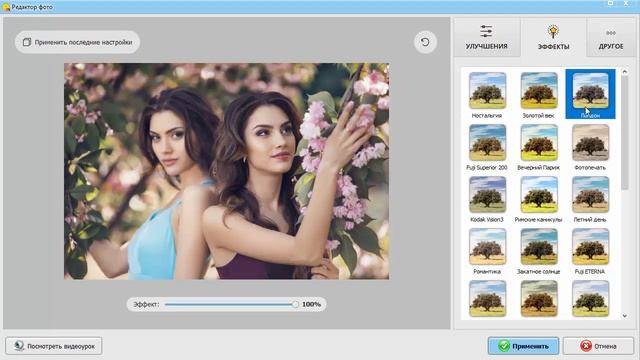Switch to the Улучшения tab
The height and width of the screenshot is (360, 640).
pos(487,37)
